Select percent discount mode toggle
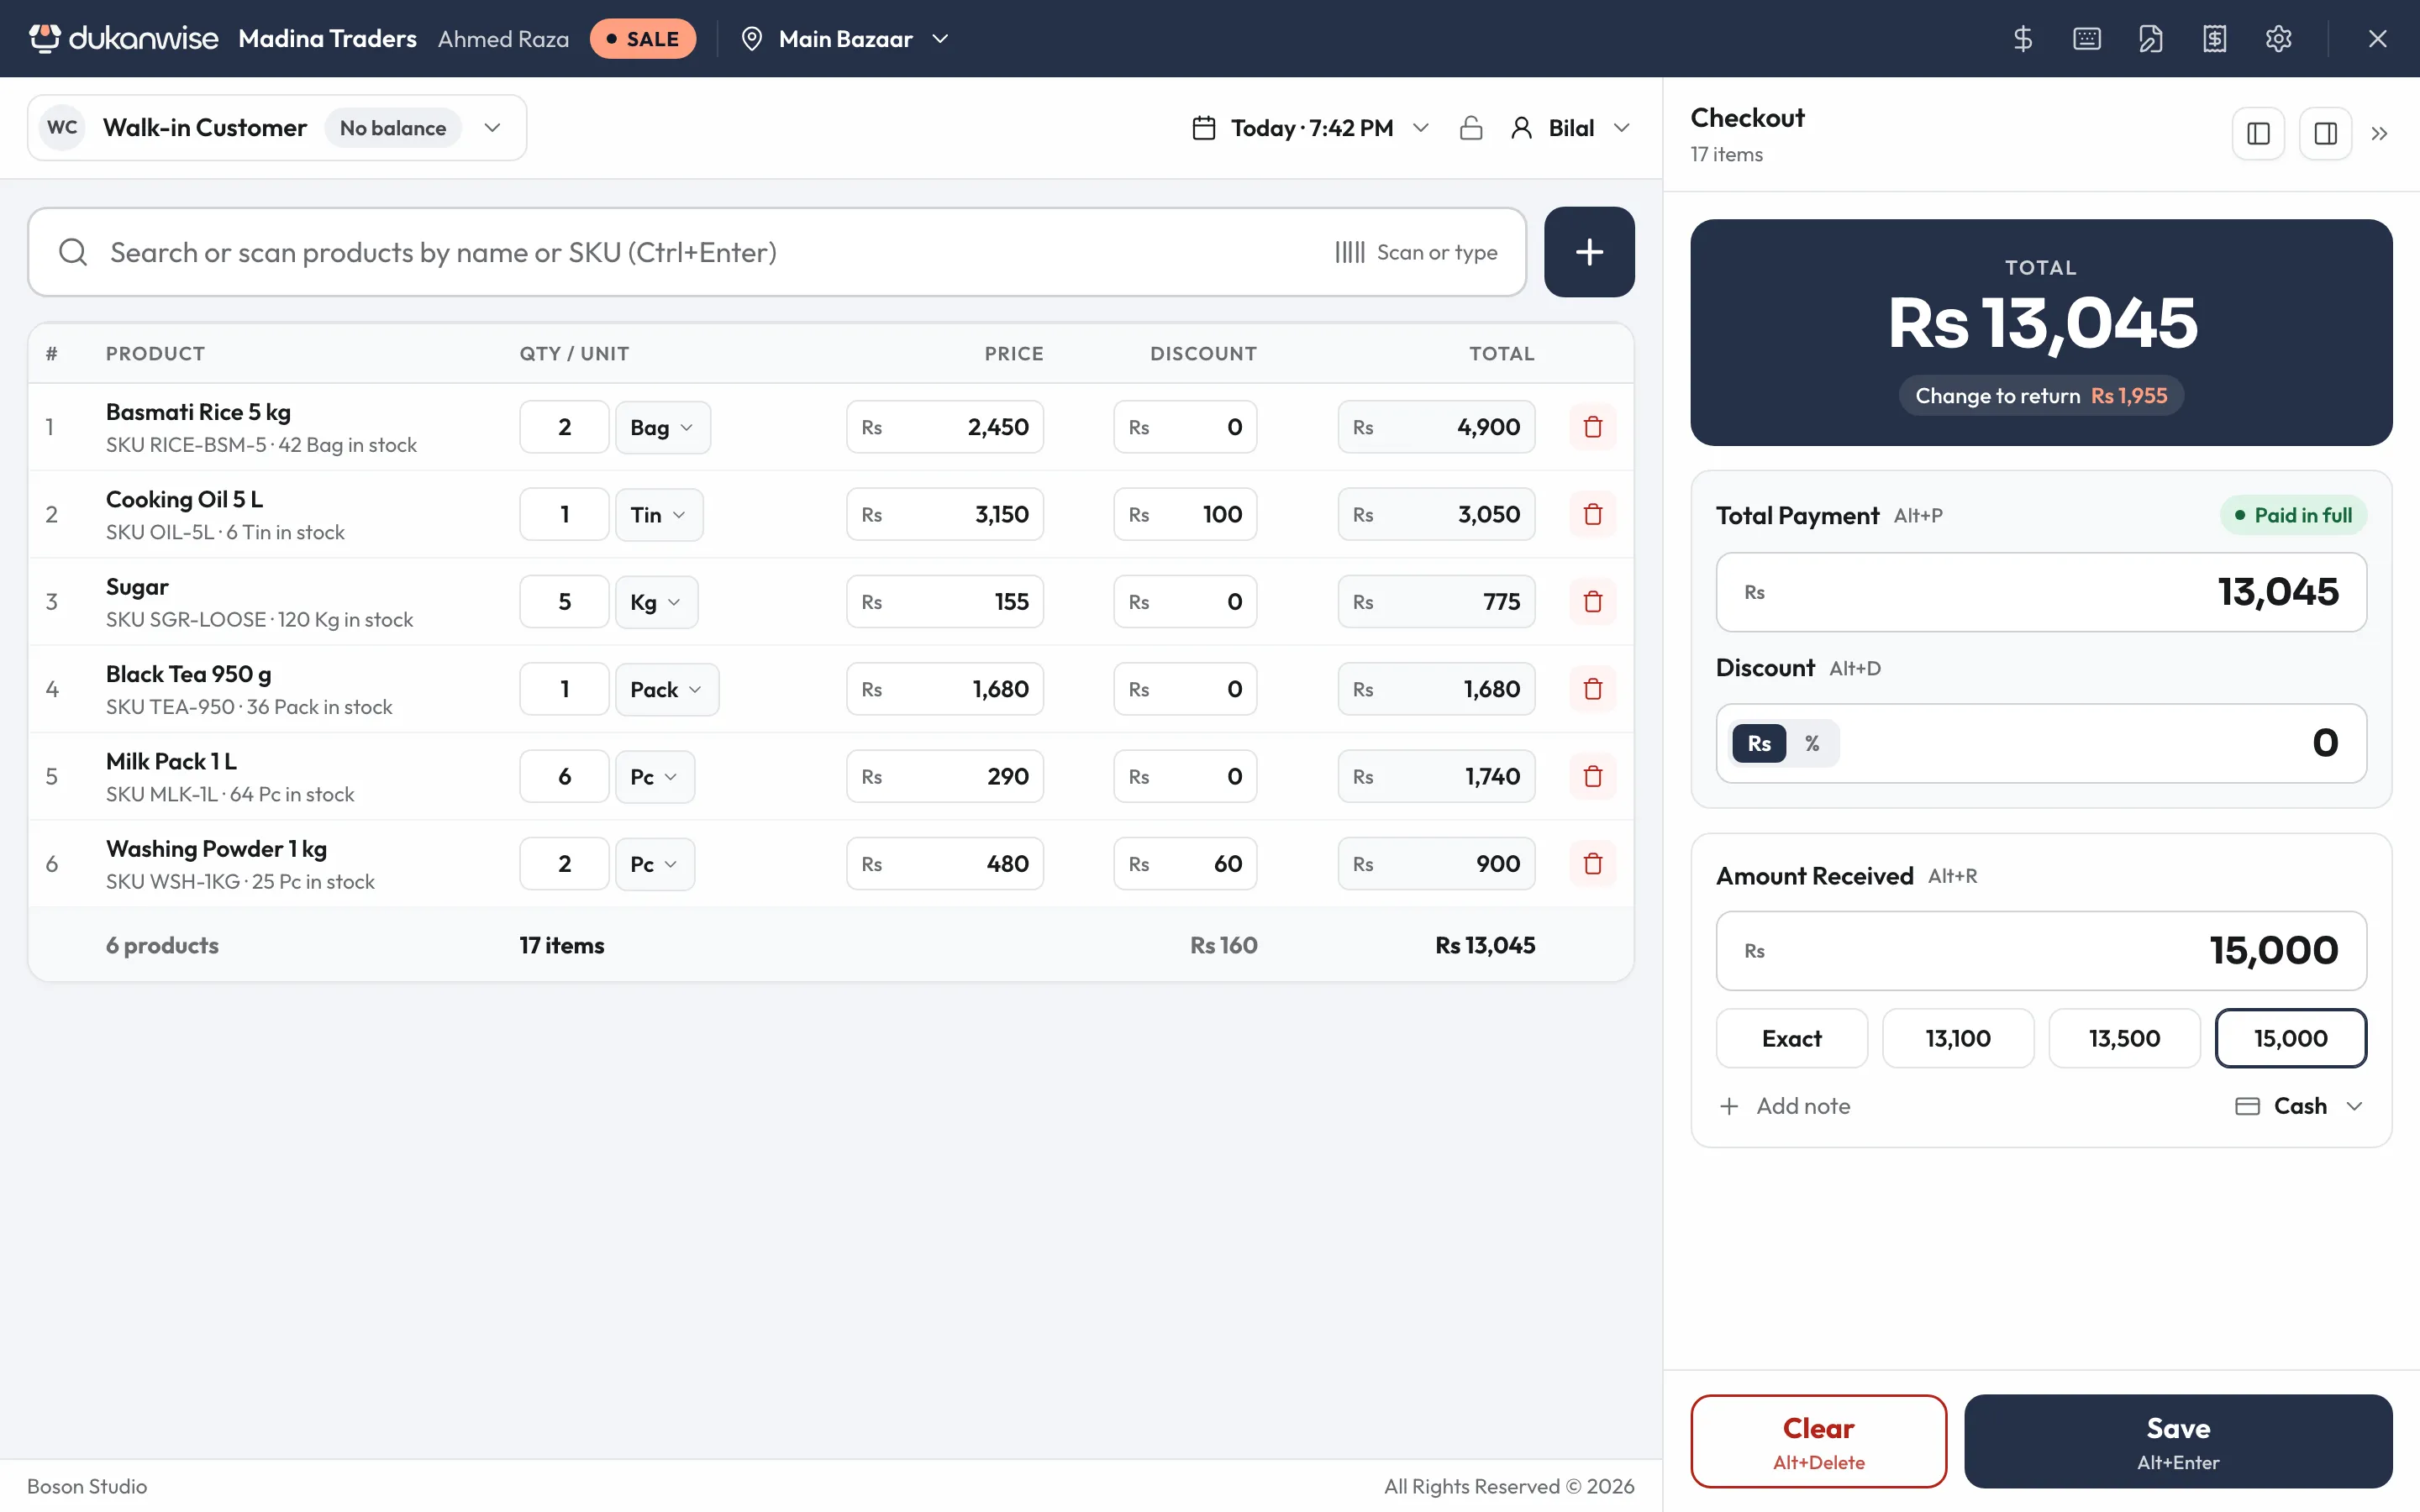The height and width of the screenshot is (1512, 2420). coord(1812,743)
